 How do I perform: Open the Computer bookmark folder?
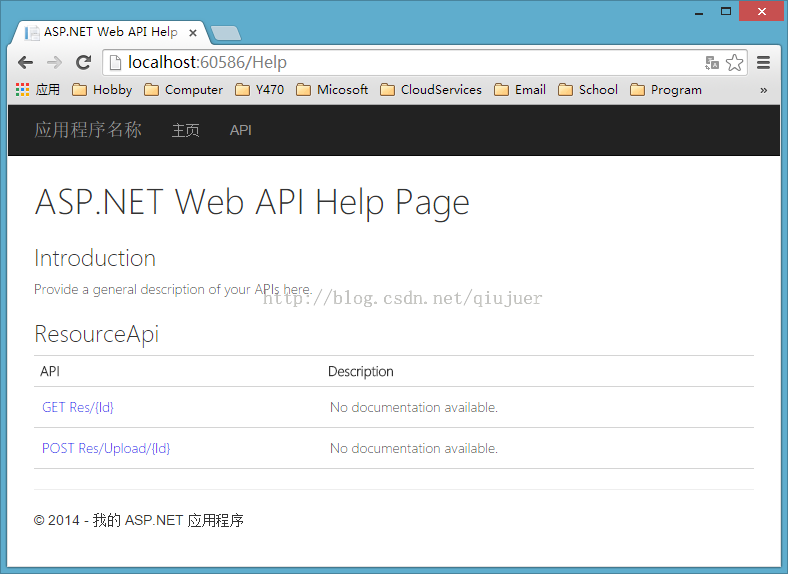click(x=183, y=89)
